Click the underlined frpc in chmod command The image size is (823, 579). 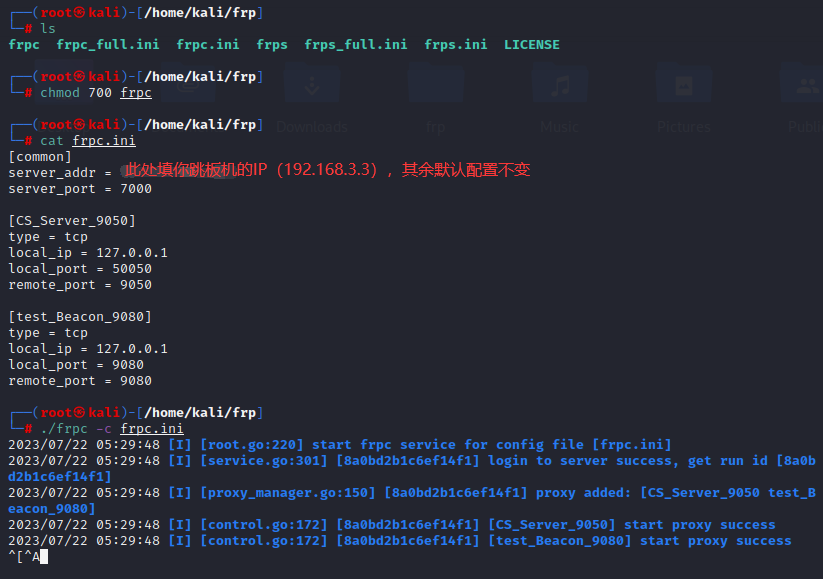point(136,93)
